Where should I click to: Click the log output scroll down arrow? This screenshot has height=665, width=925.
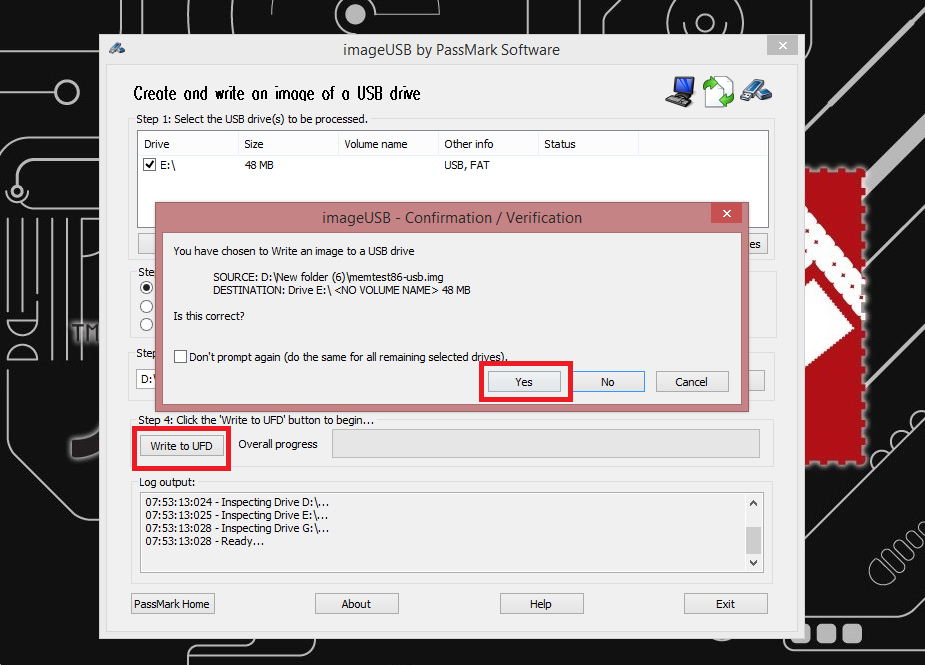coord(753,562)
